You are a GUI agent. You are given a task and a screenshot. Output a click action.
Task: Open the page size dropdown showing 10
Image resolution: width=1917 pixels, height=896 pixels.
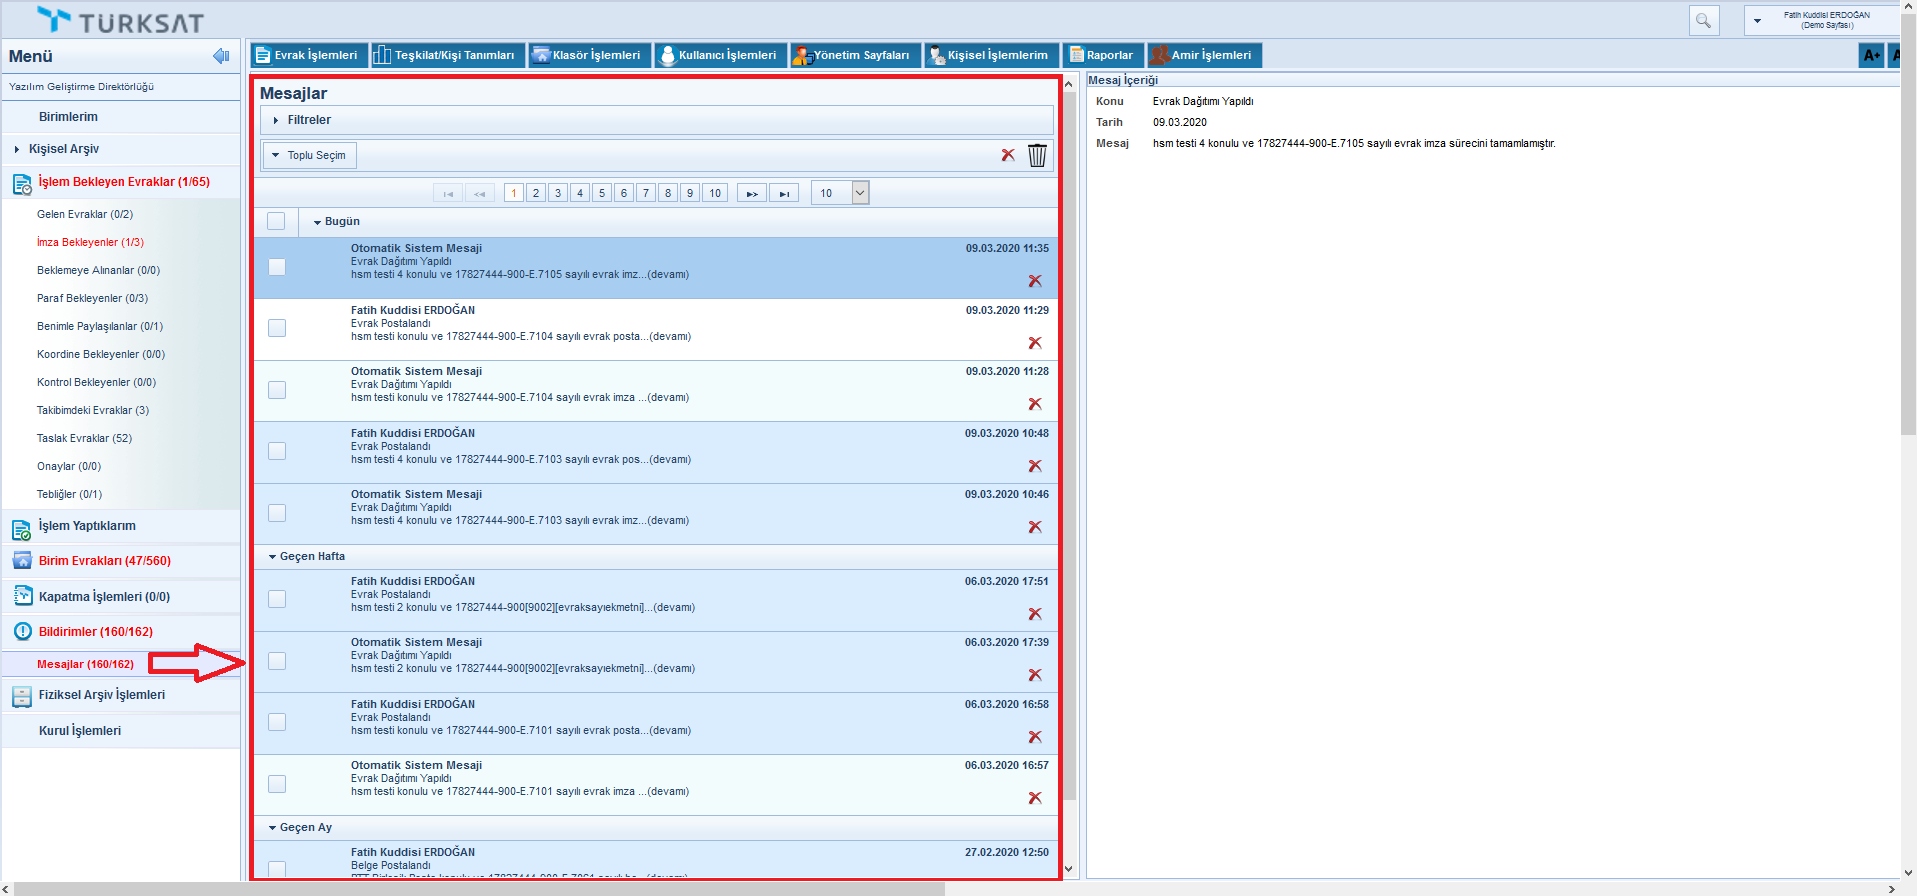[860, 193]
